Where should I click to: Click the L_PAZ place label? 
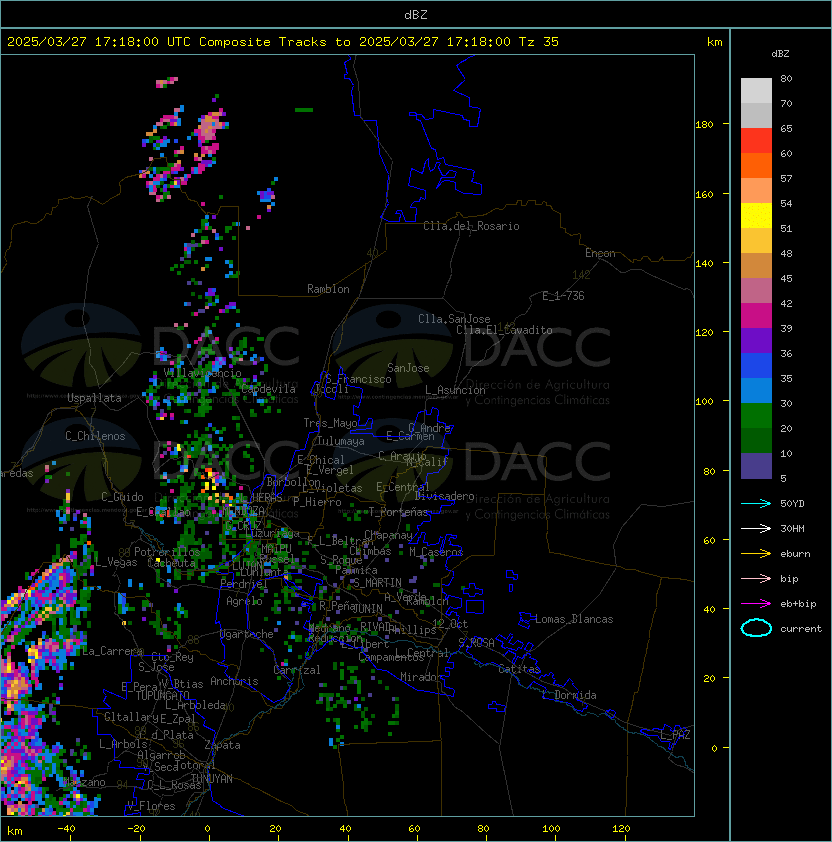click(x=675, y=735)
